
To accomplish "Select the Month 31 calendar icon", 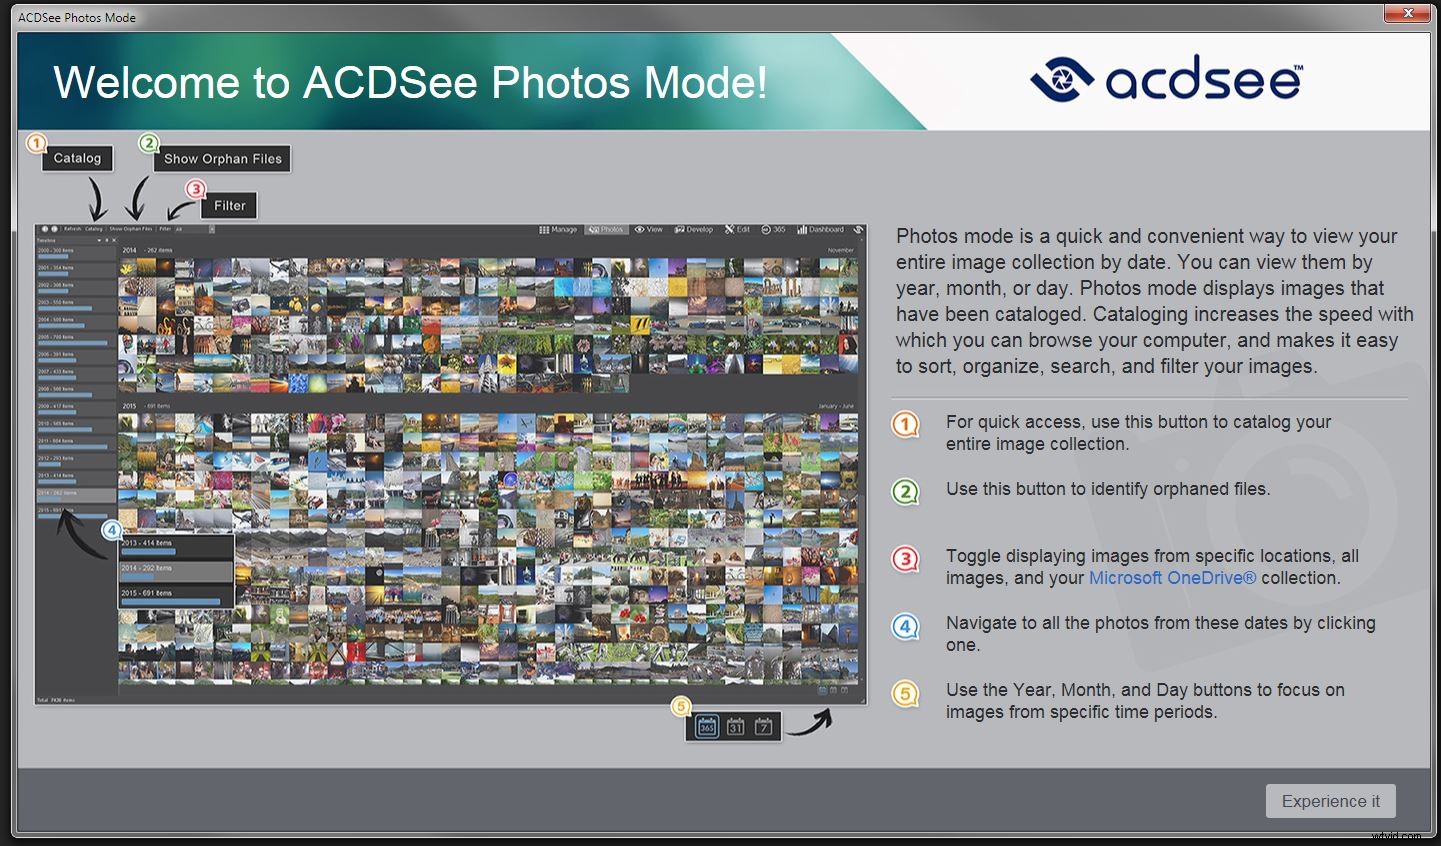I will [x=737, y=726].
